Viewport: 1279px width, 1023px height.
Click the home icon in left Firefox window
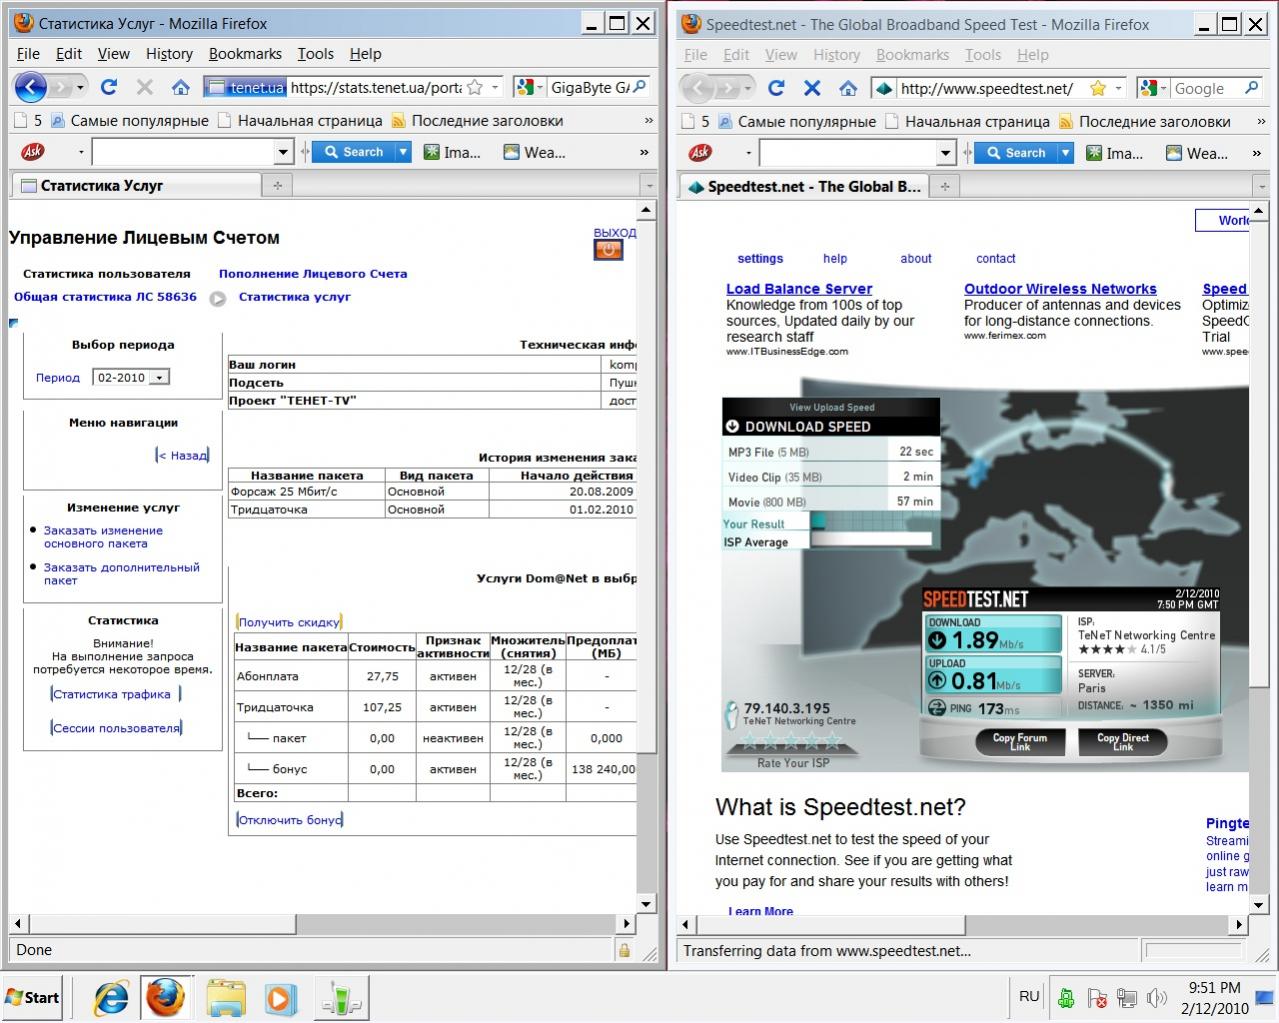181,87
